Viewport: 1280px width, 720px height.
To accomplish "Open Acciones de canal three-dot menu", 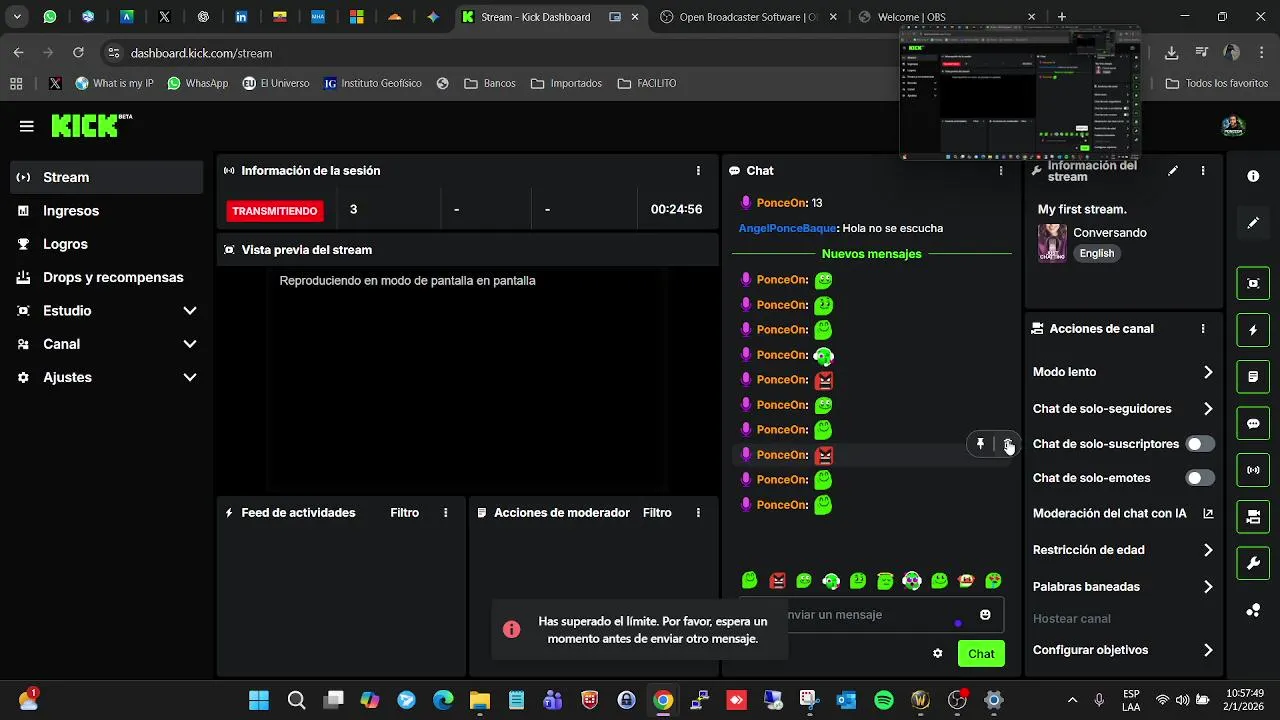I will click(x=1203, y=329).
